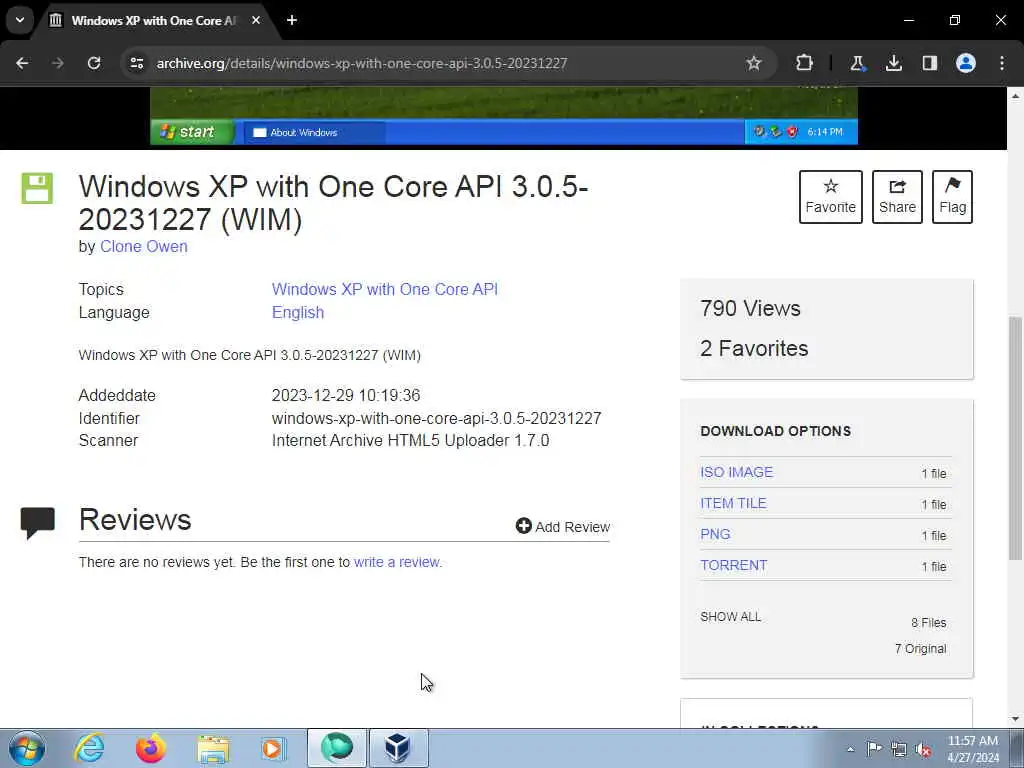Open uploader Clone Owen's profile

[144, 246]
